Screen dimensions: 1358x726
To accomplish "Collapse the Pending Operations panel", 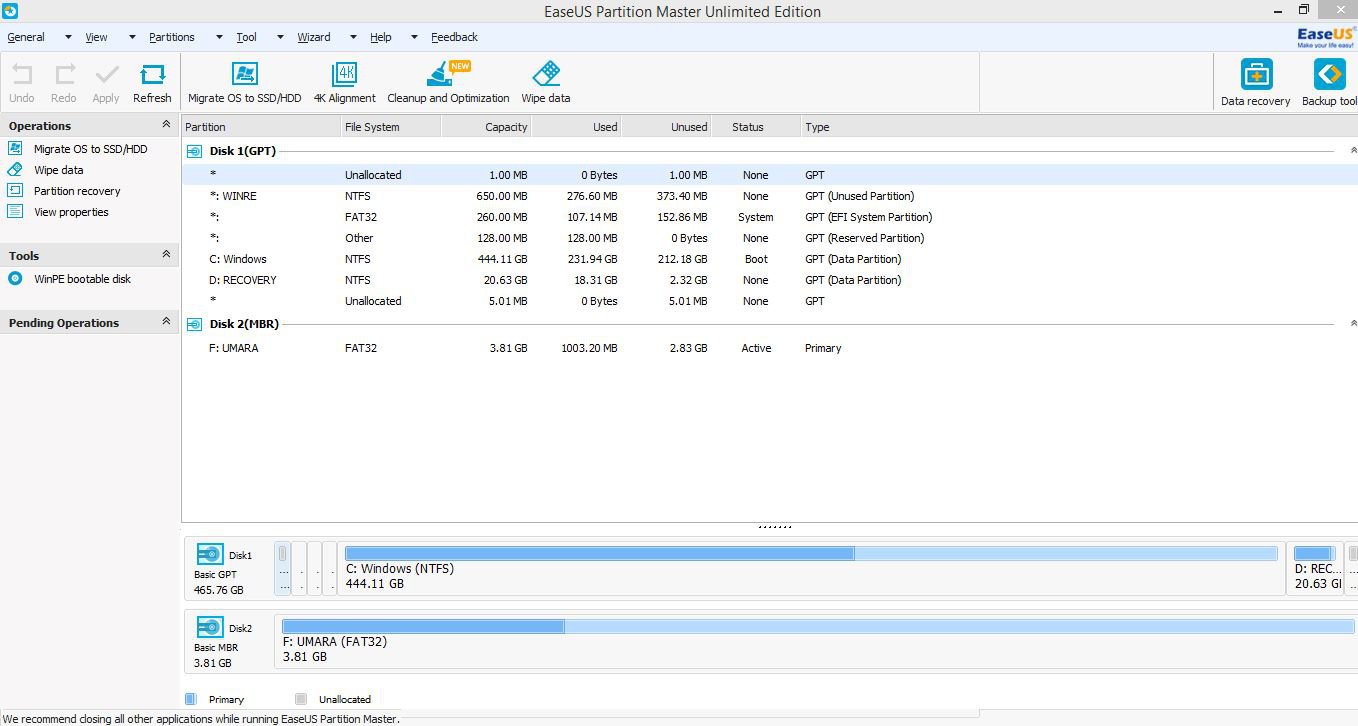I will (x=166, y=322).
